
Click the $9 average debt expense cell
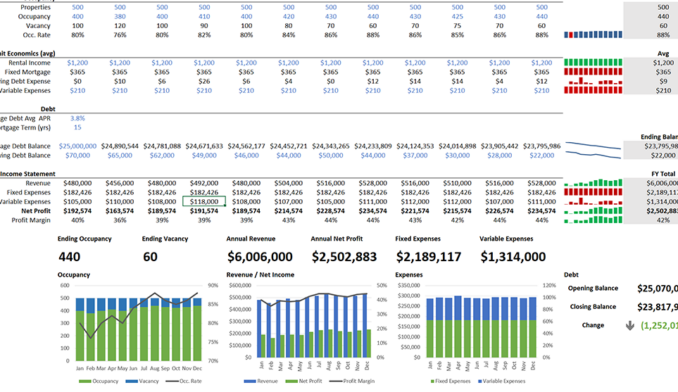click(x=663, y=81)
